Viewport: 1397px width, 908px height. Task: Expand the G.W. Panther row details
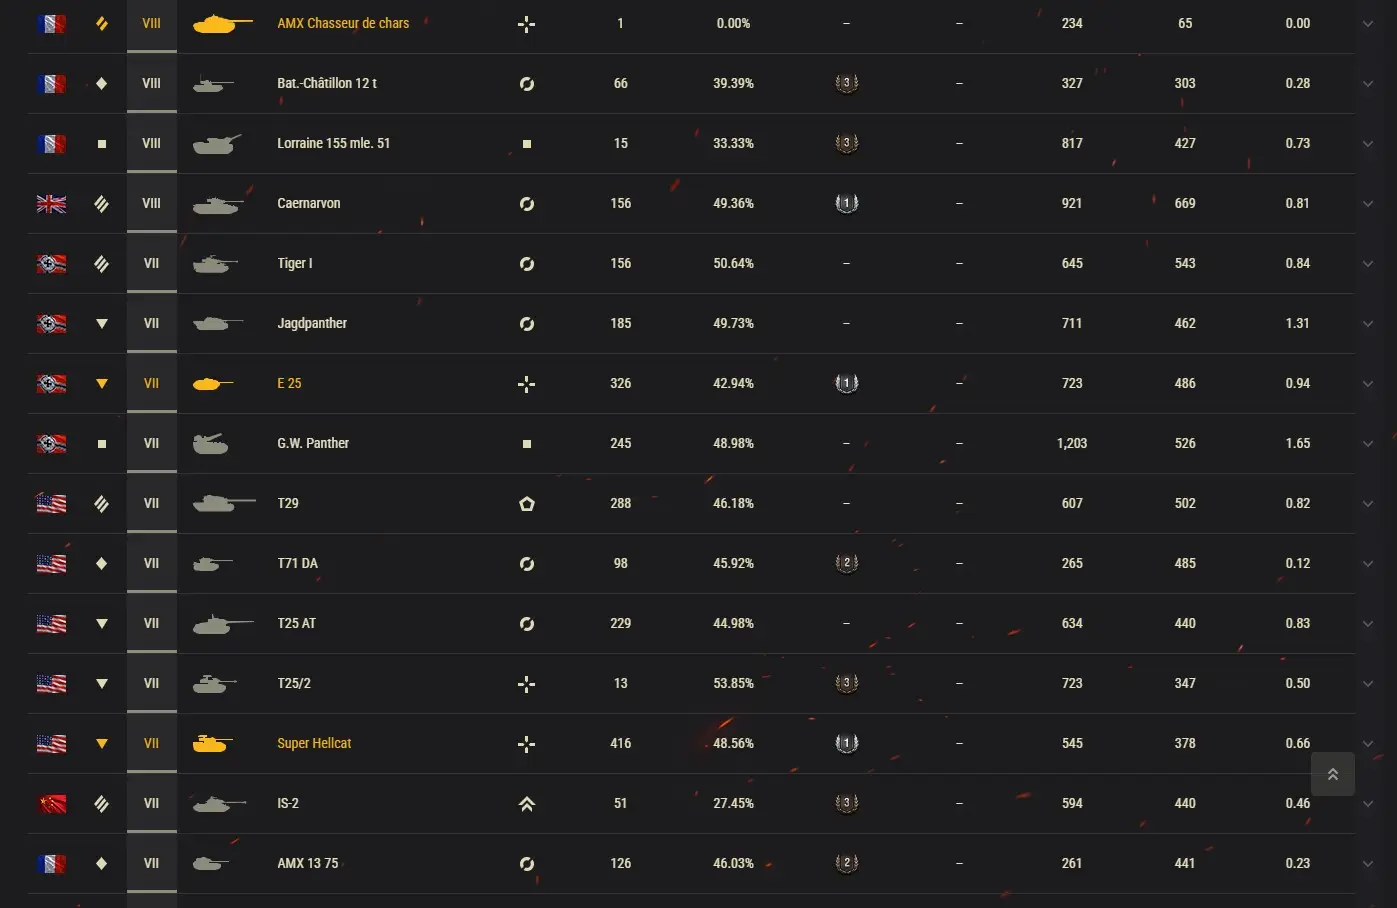tap(1367, 444)
